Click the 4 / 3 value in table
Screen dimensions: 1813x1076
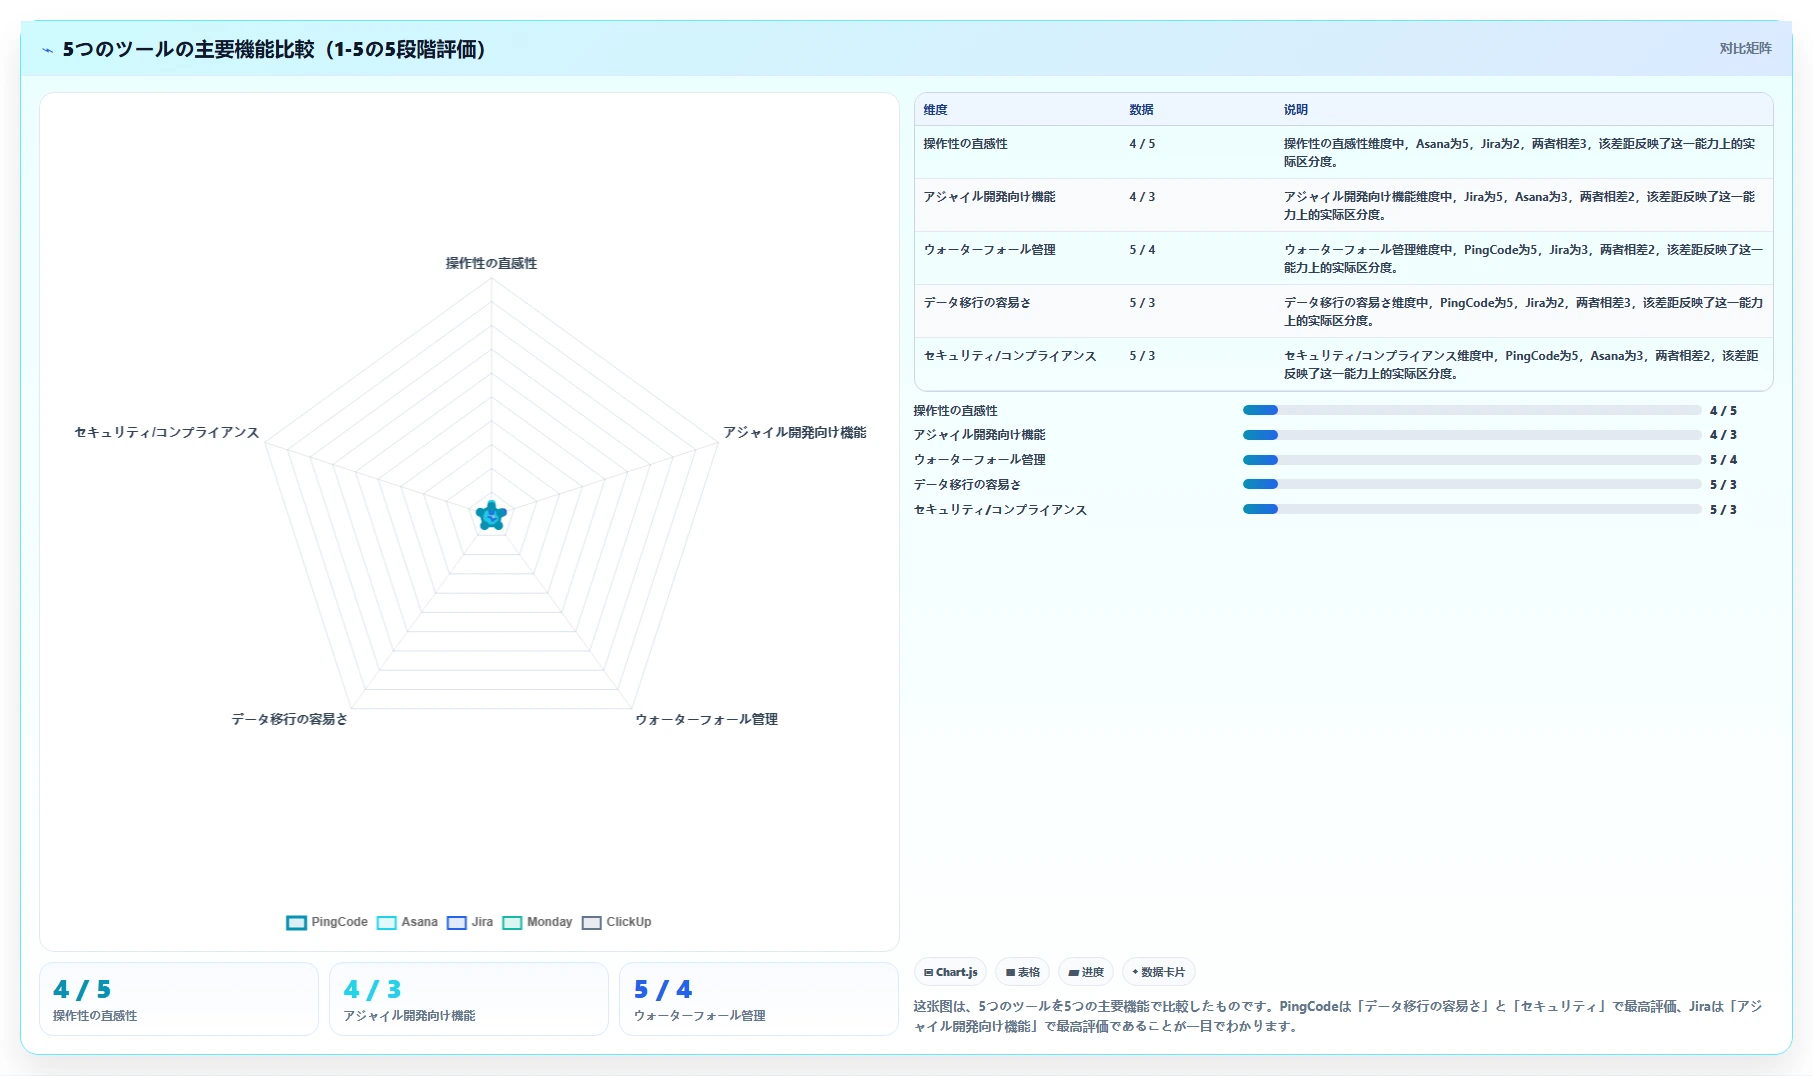[1142, 197]
